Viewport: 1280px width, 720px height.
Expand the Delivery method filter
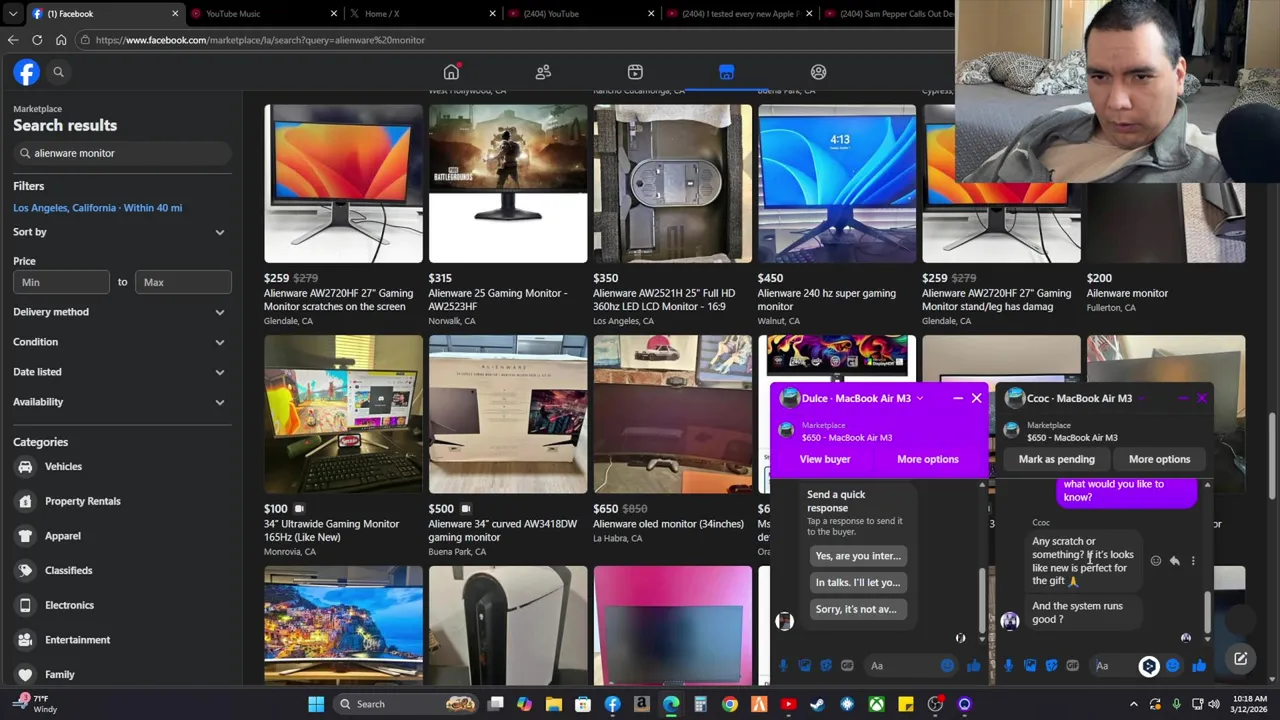point(120,312)
